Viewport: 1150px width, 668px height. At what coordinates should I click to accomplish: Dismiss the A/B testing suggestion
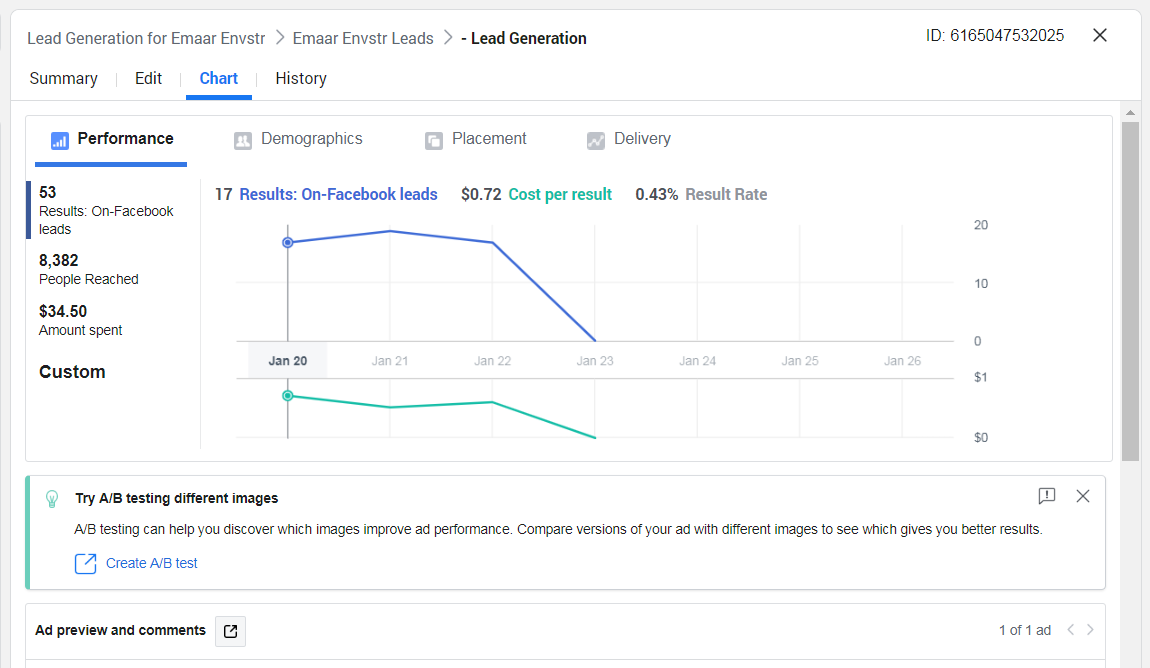click(1082, 496)
